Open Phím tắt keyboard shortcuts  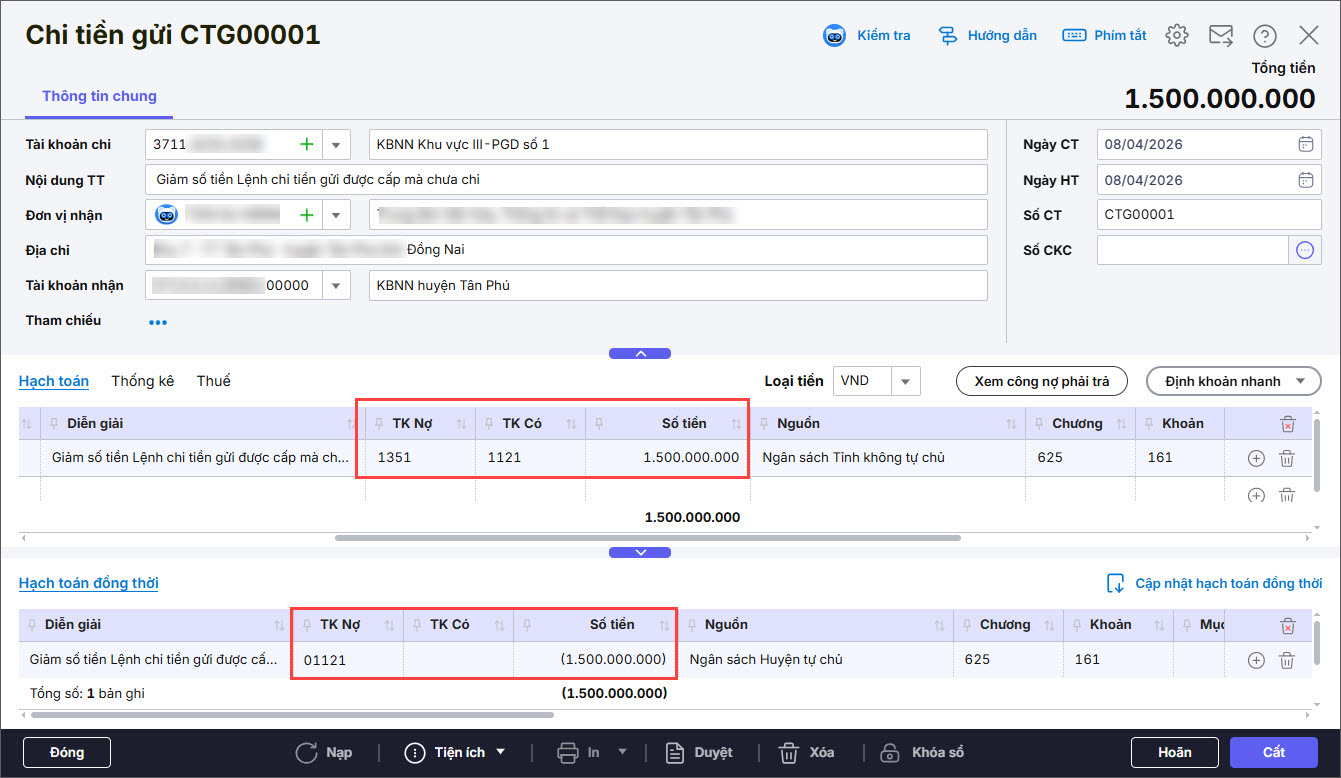[1105, 36]
